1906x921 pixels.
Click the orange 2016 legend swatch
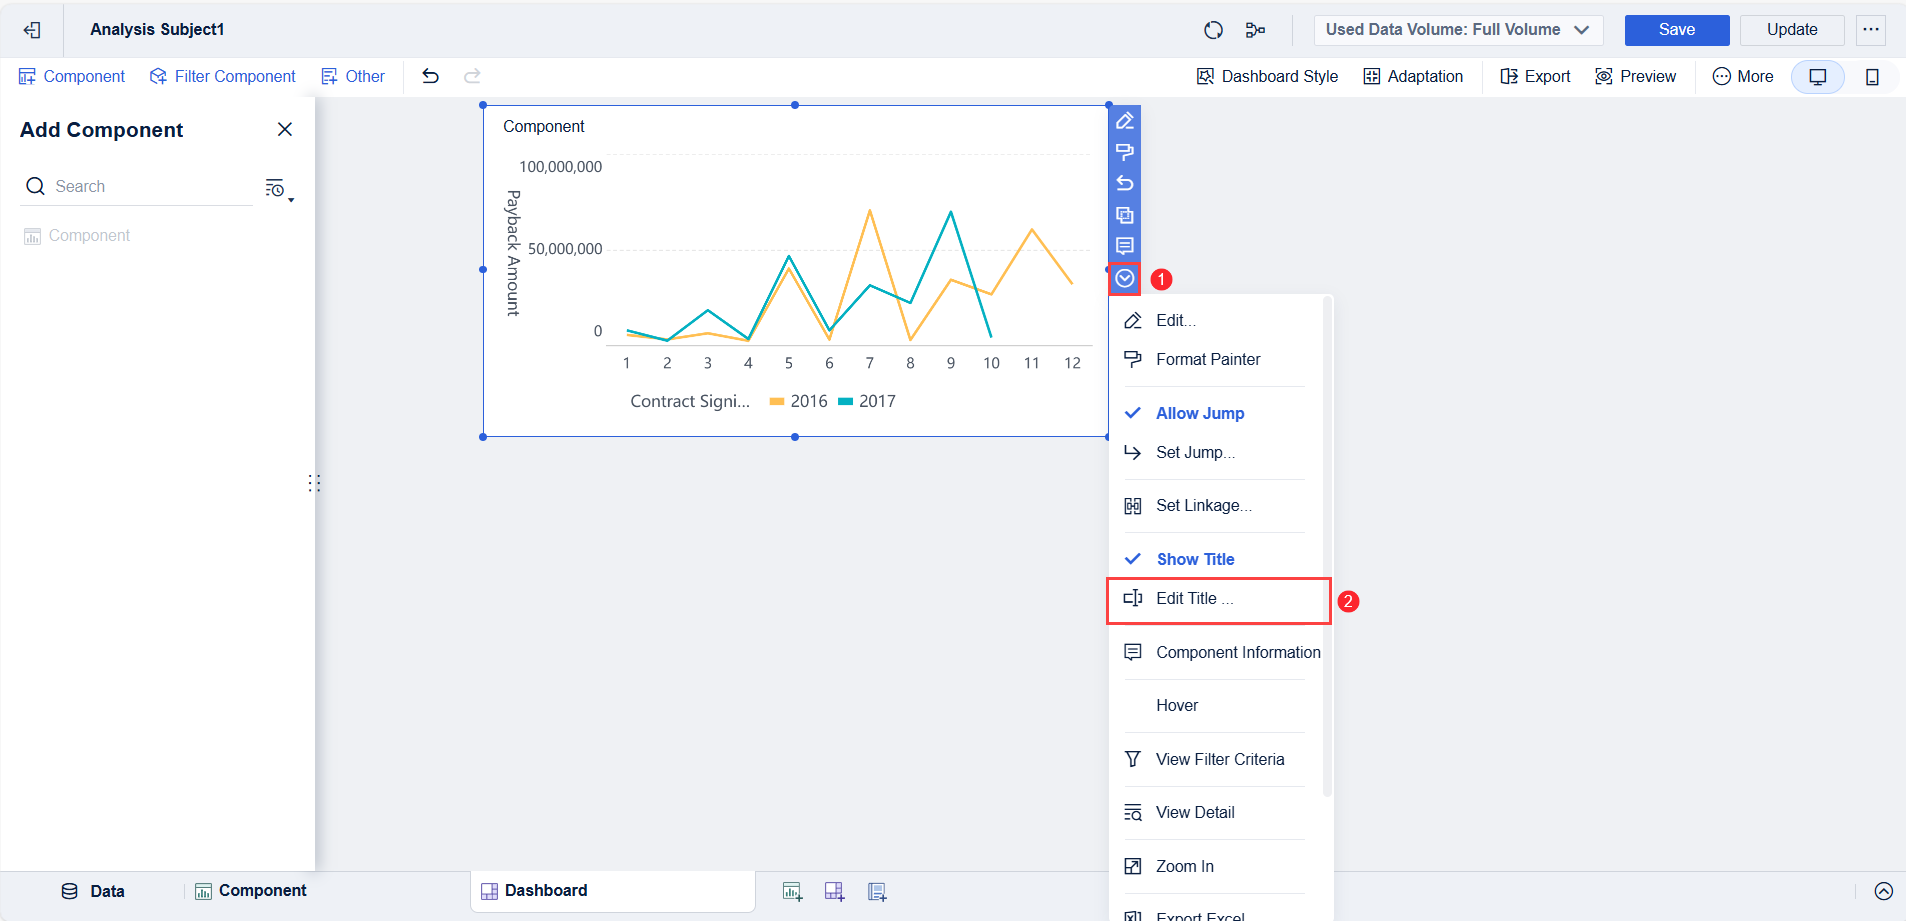777,401
